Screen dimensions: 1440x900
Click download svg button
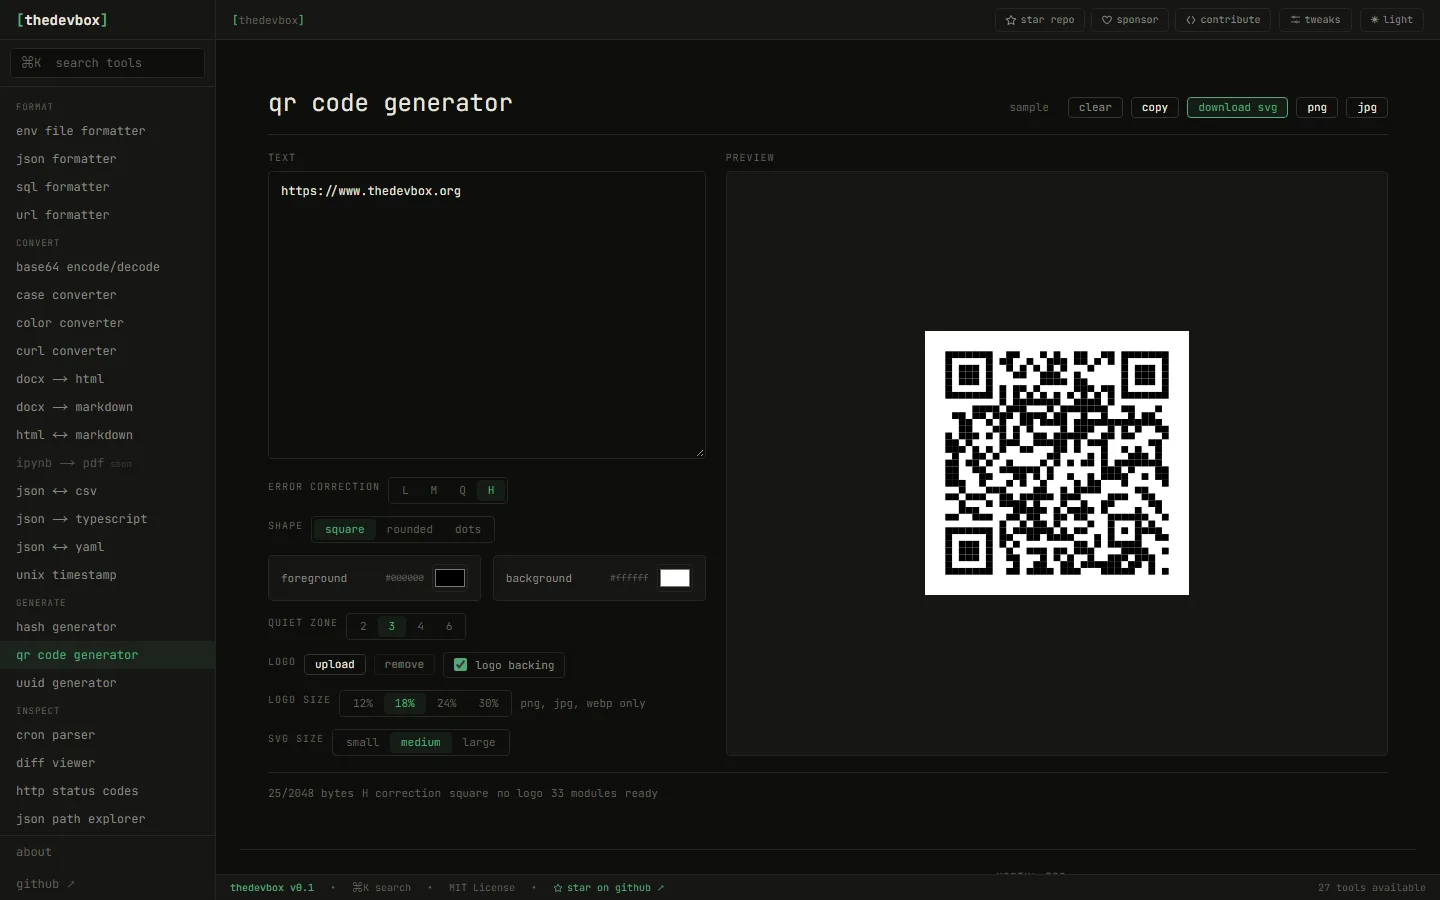tap(1237, 107)
